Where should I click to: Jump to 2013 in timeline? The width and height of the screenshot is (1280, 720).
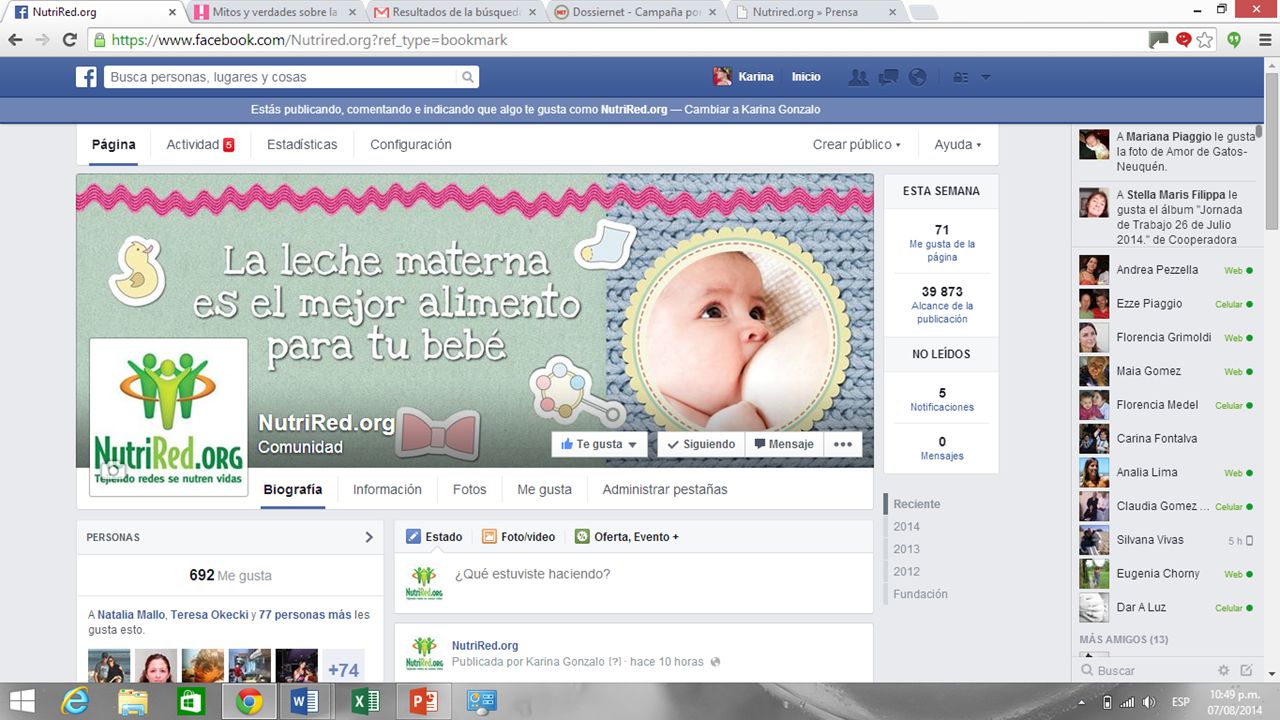tap(907, 549)
